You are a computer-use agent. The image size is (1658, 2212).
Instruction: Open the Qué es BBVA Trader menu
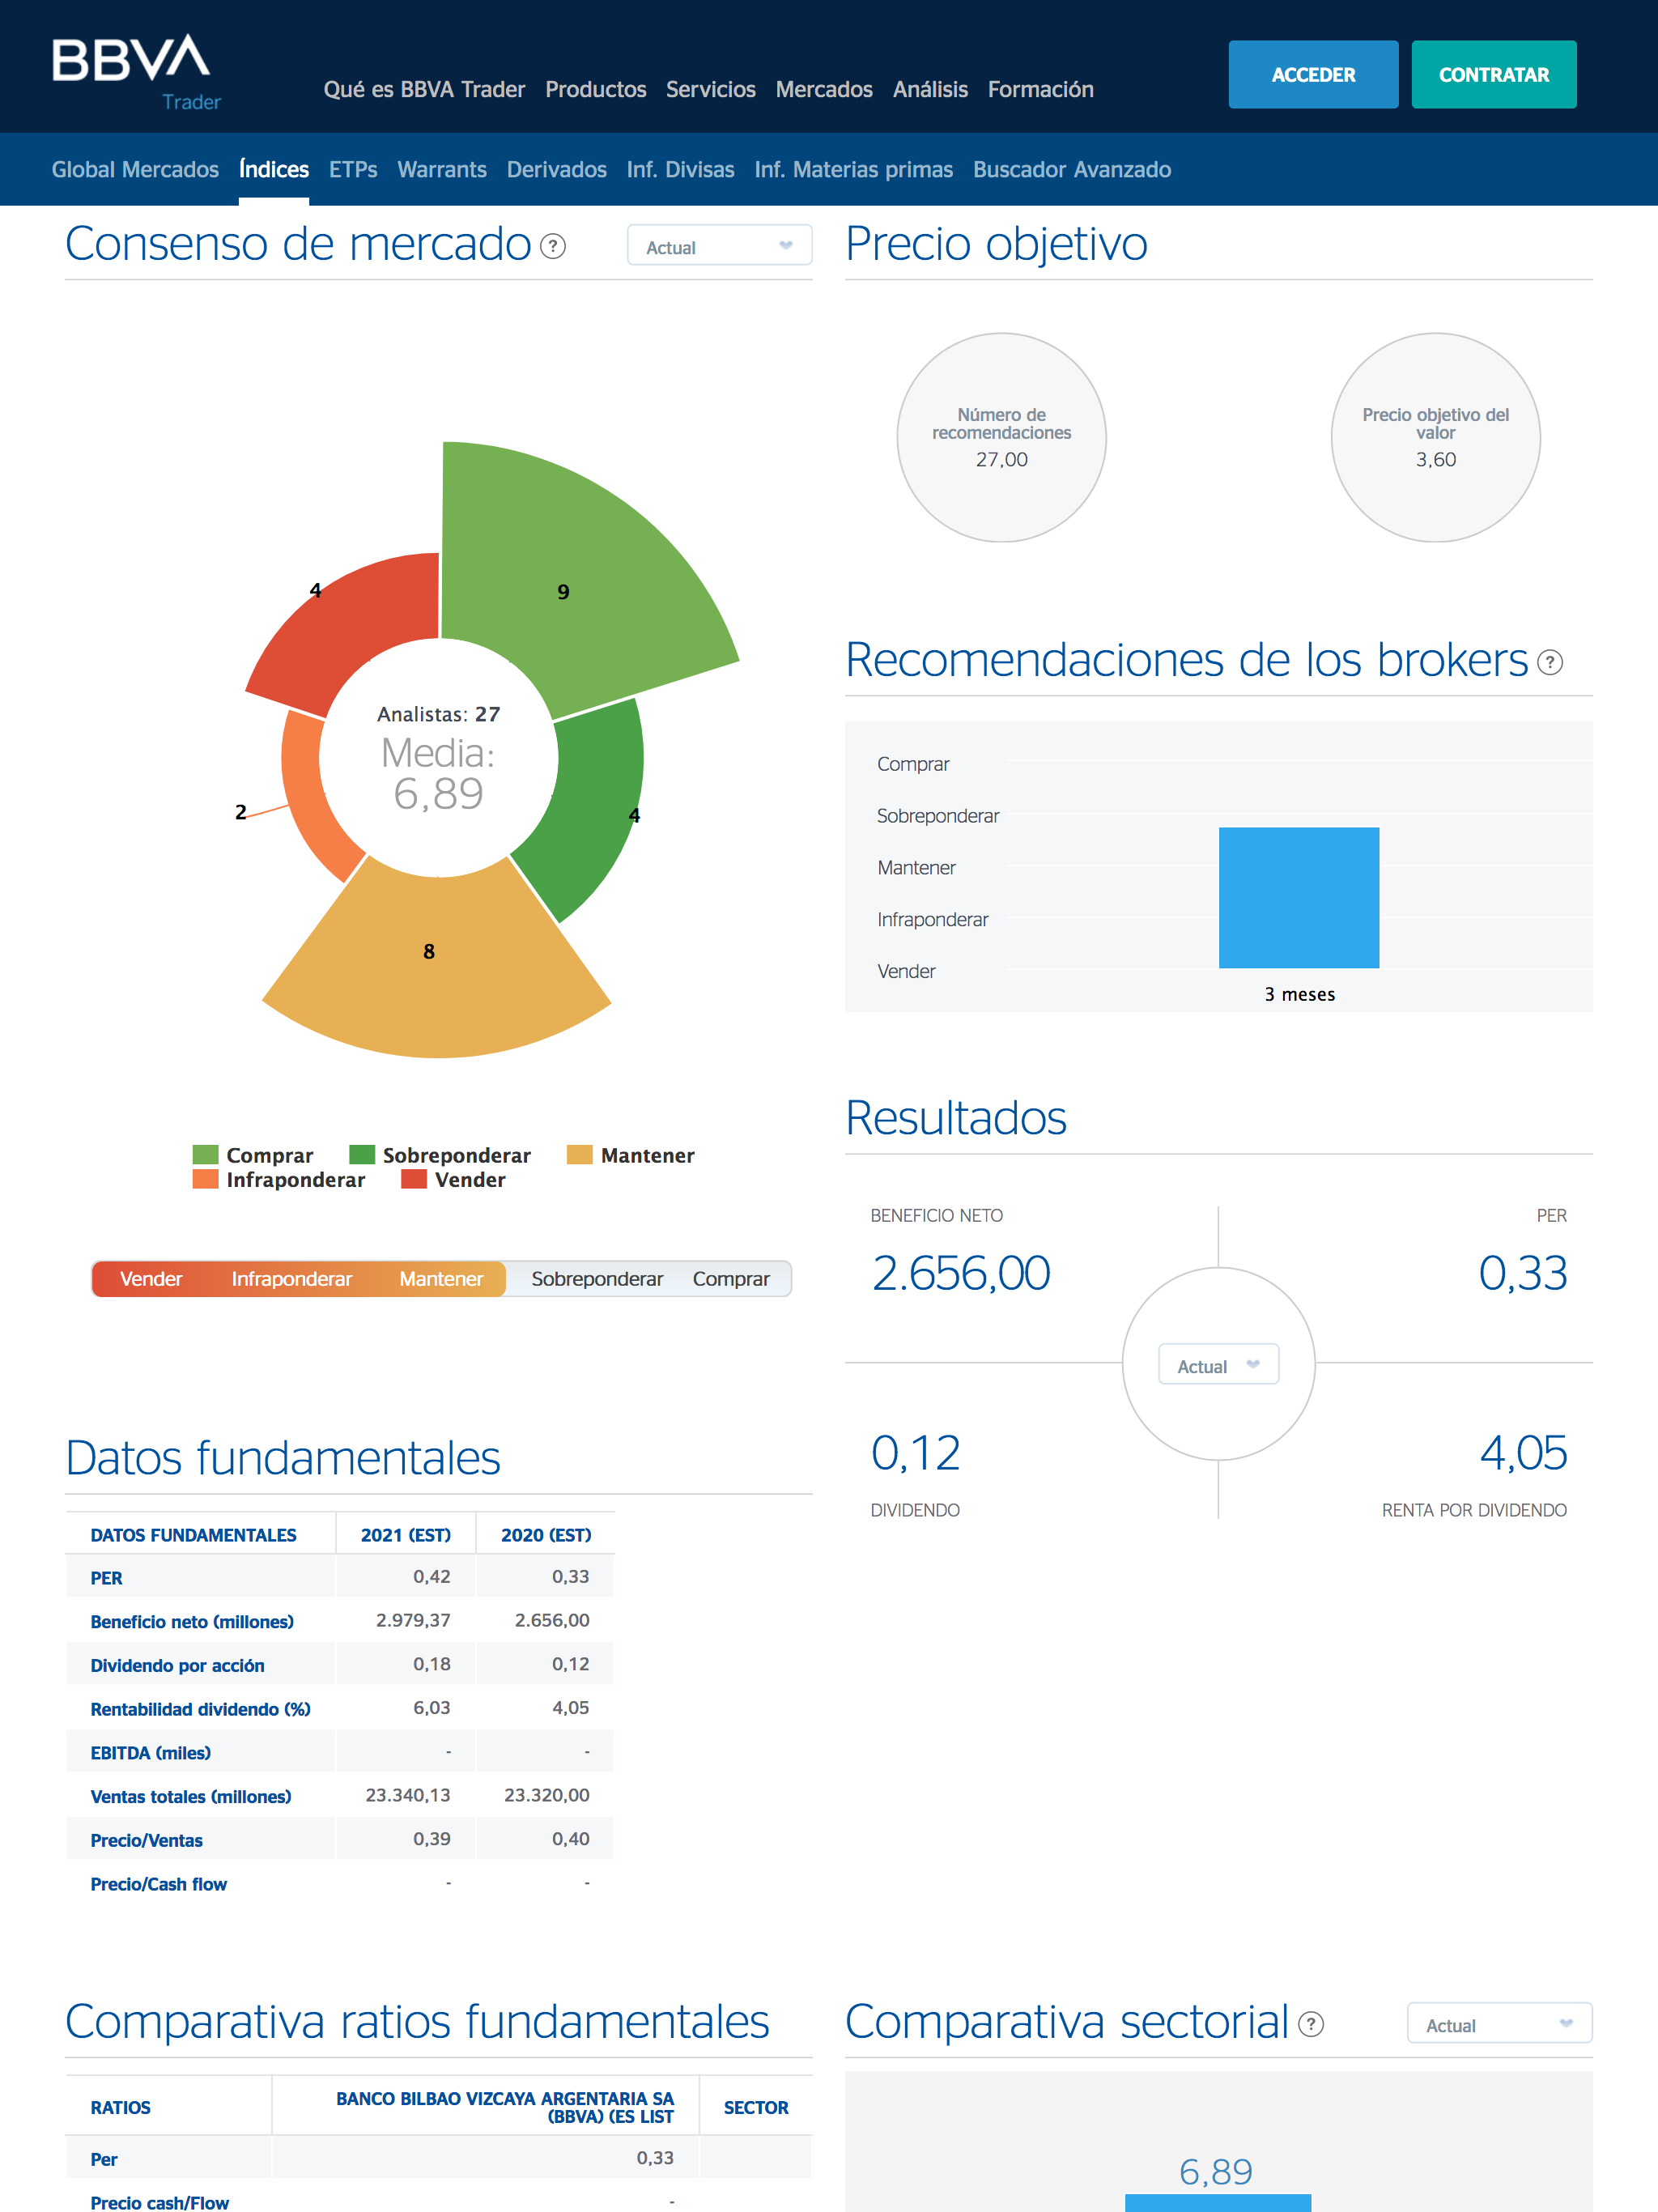click(x=424, y=89)
